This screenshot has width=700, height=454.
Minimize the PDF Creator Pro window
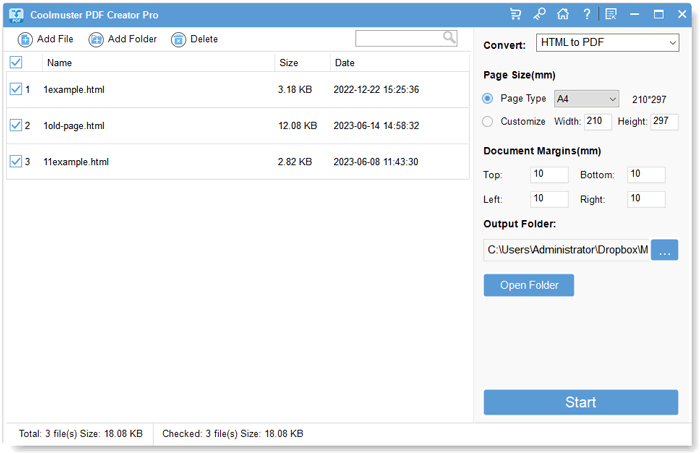coord(634,14)
